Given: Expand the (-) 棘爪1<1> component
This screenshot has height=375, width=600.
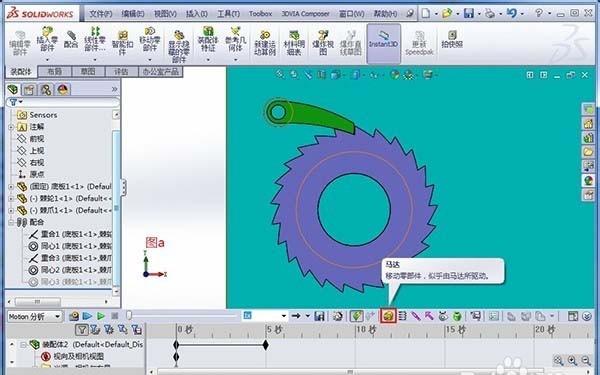Looking at the screenshot, I should click(11, 210).
